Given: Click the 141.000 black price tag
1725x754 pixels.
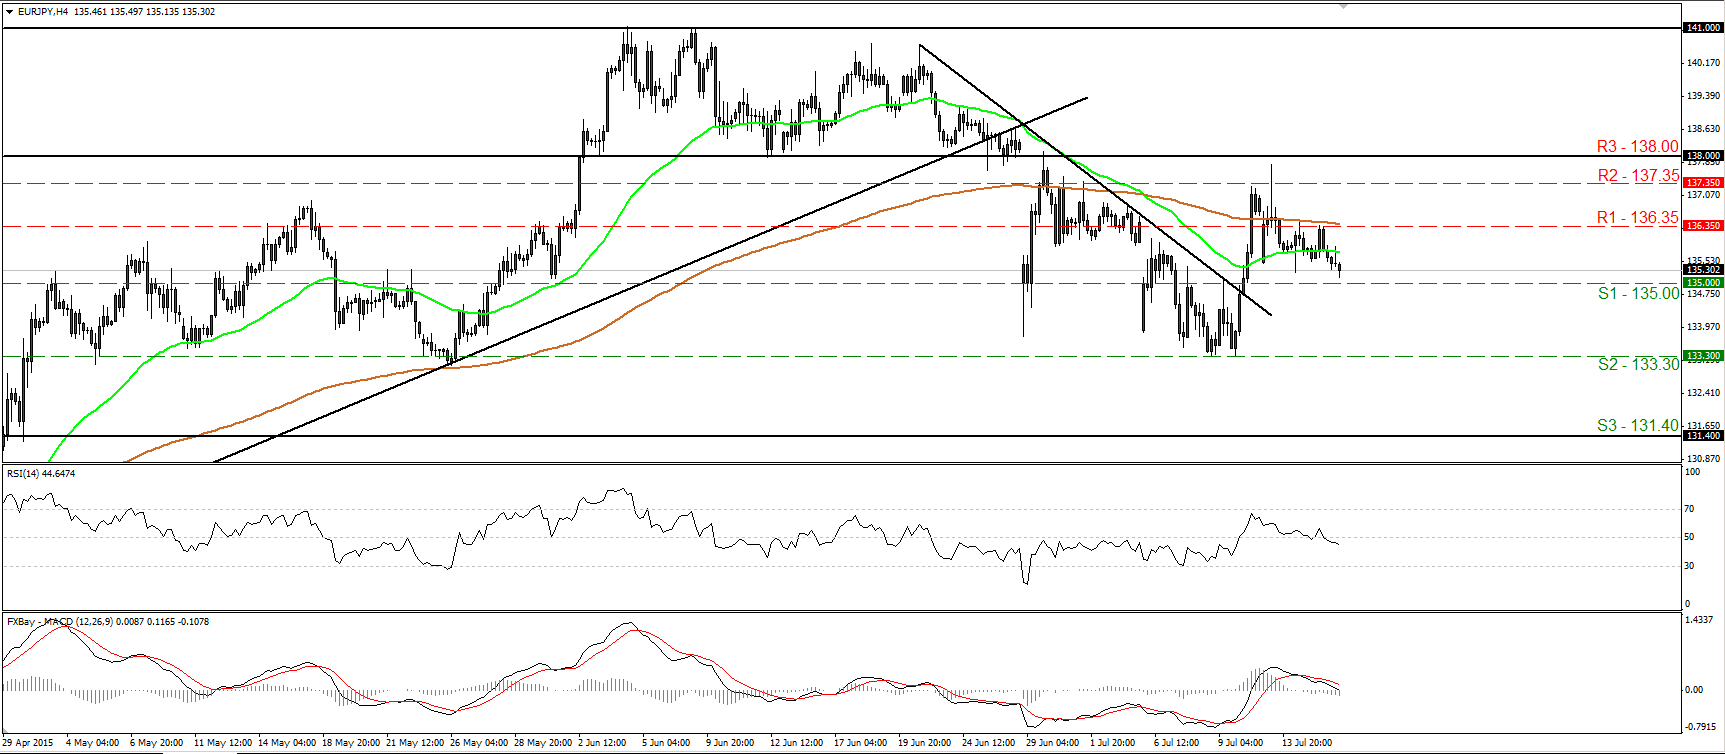Looking at the screenshot, I should pos(1703,28).
